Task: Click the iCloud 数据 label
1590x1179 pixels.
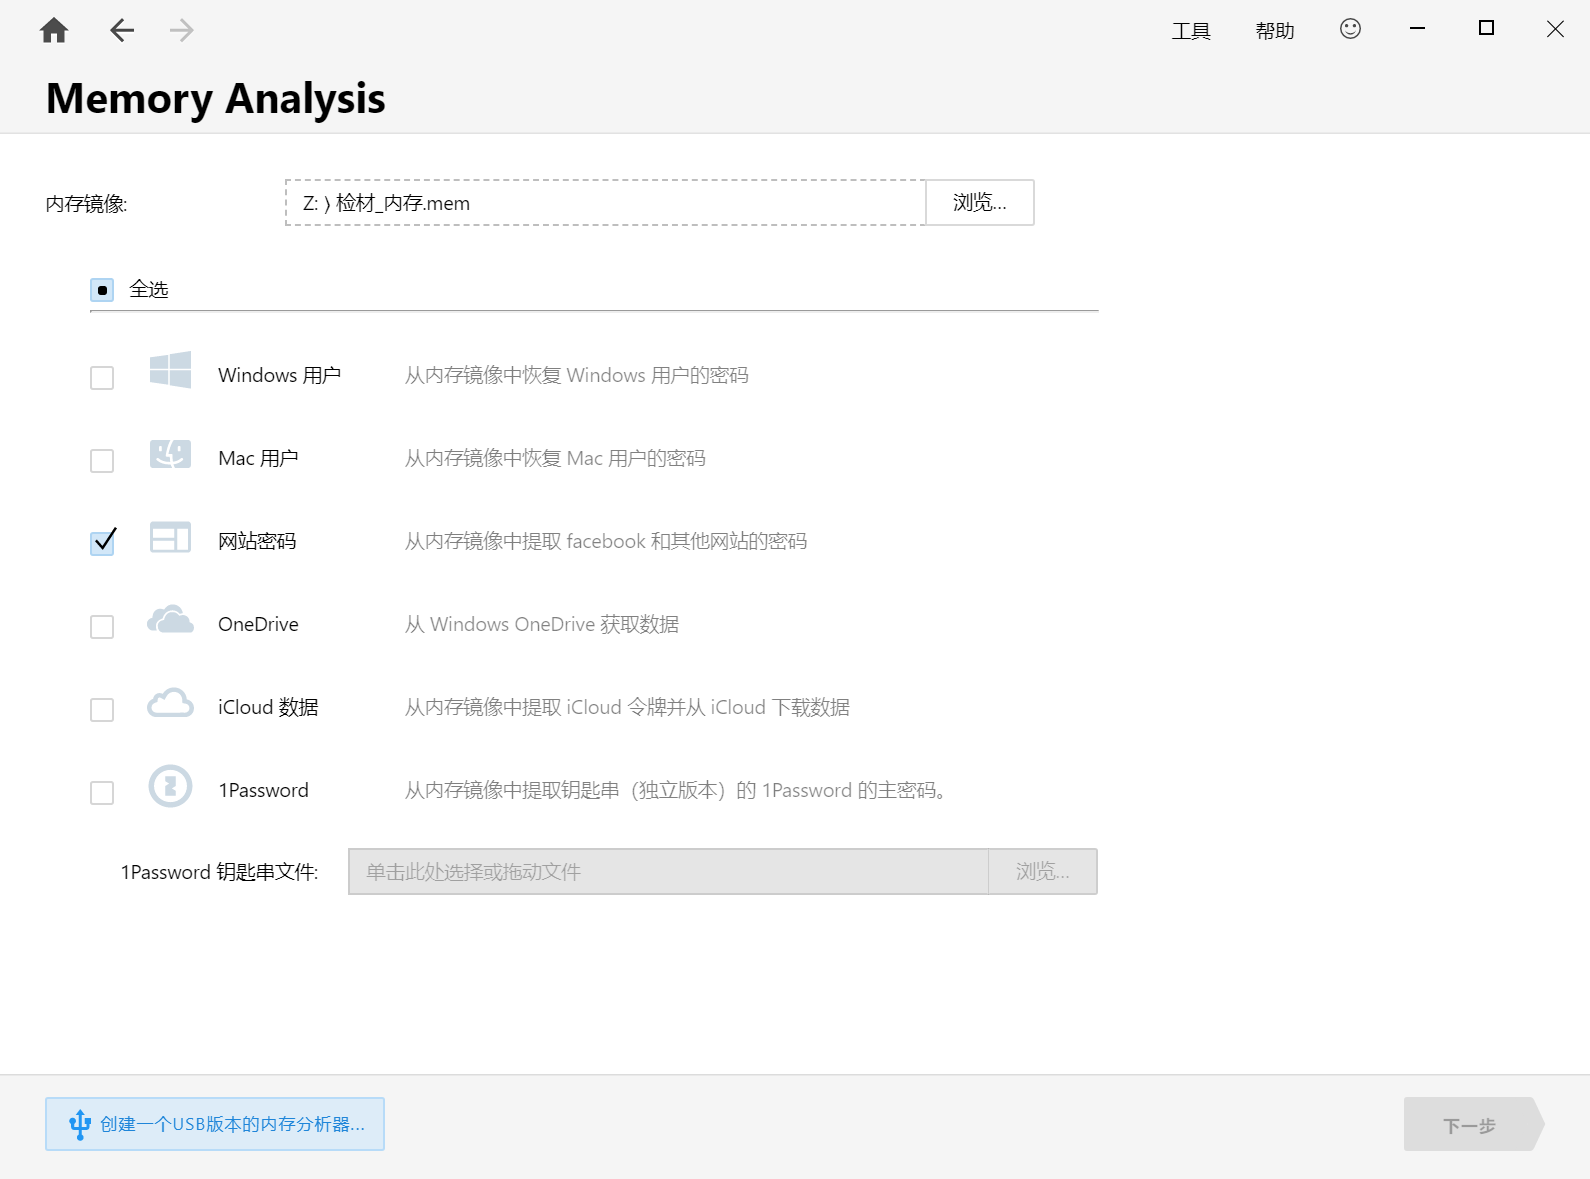Action: click(268, 708)
